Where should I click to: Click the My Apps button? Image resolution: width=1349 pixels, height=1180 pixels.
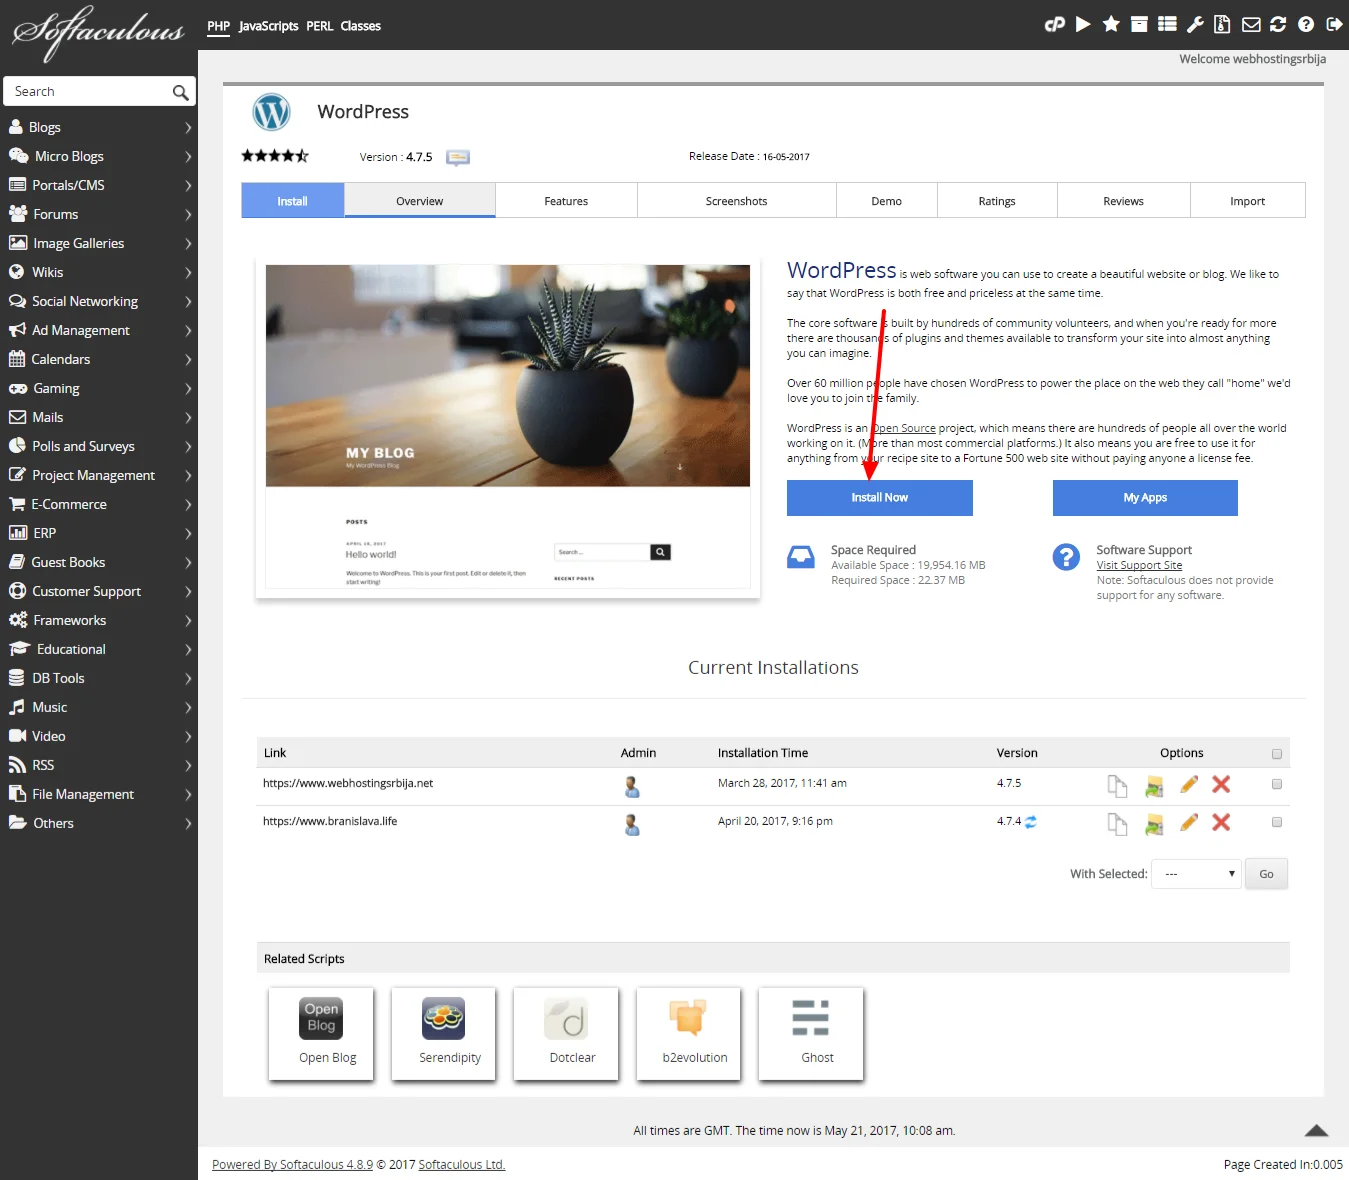[1145, 498]
